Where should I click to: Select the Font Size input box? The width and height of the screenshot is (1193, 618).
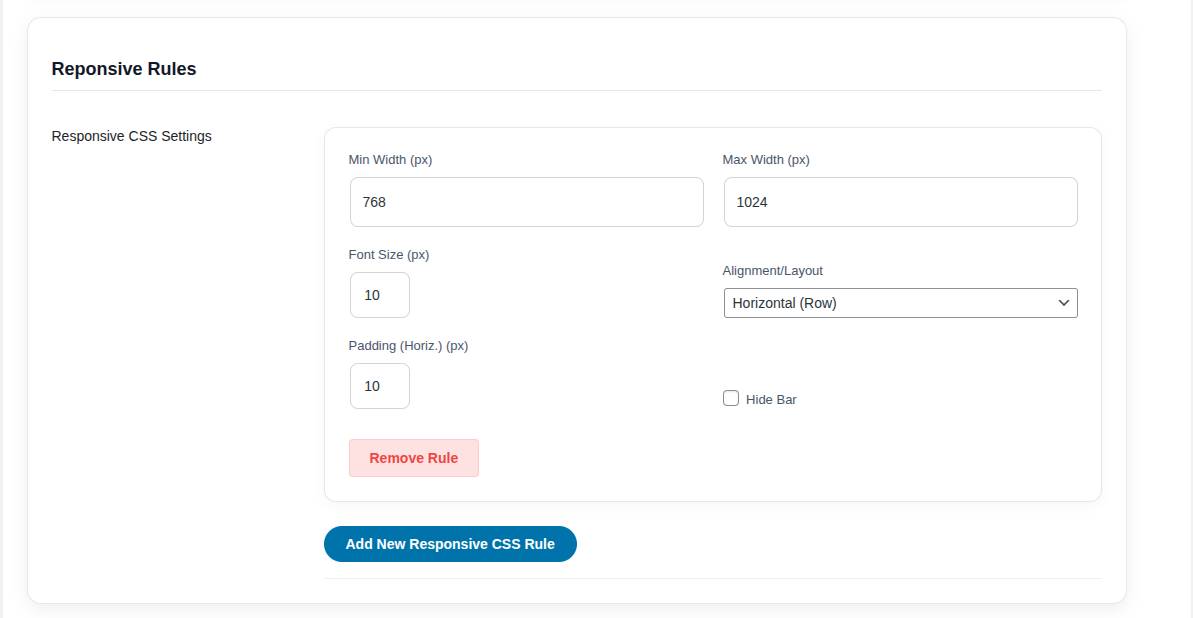point(380,295)
